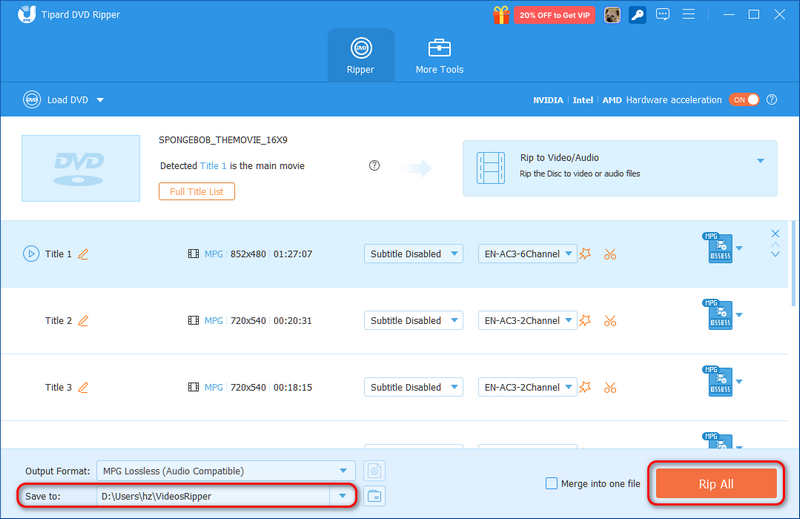Image resolution: width=800 pixels, height=519 pixels.
Task: Open the register key icon
Action: point(637,15)
